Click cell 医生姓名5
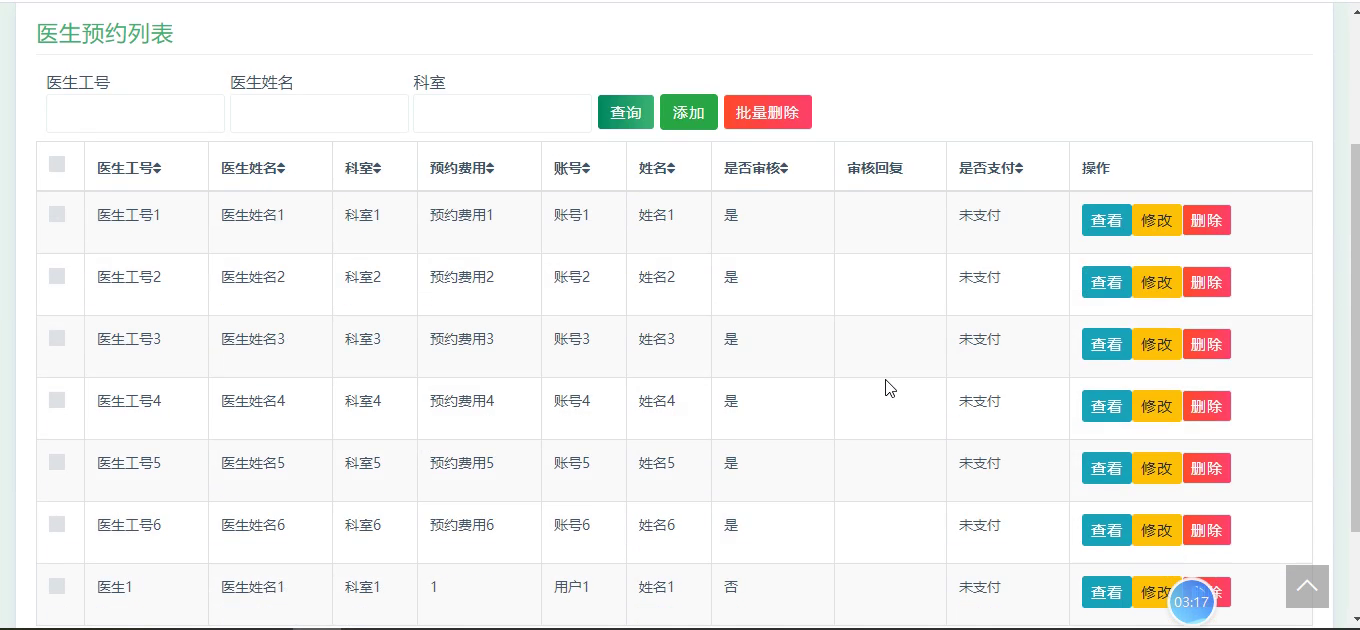 coord(253,463)
